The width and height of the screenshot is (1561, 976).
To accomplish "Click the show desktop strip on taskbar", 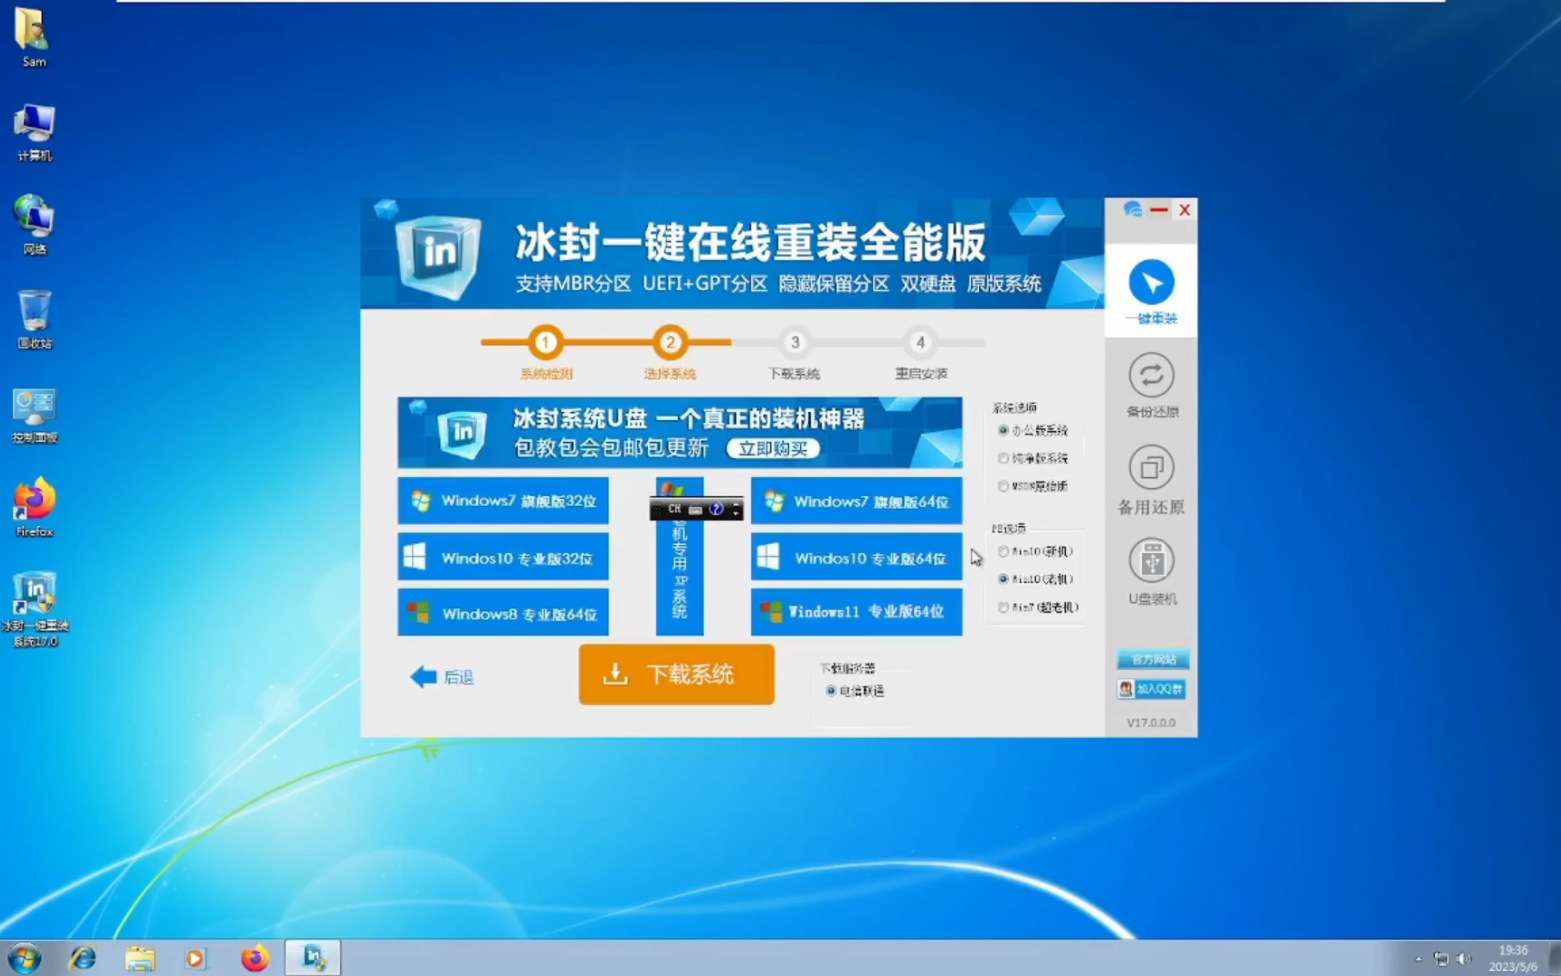I will [x=1554, y=958].
